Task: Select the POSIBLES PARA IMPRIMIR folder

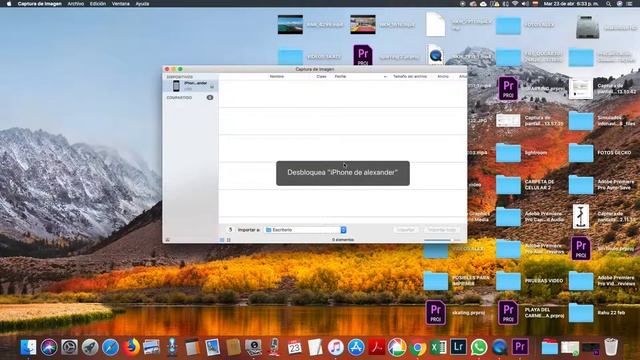Action: click(x=436, y=281)
